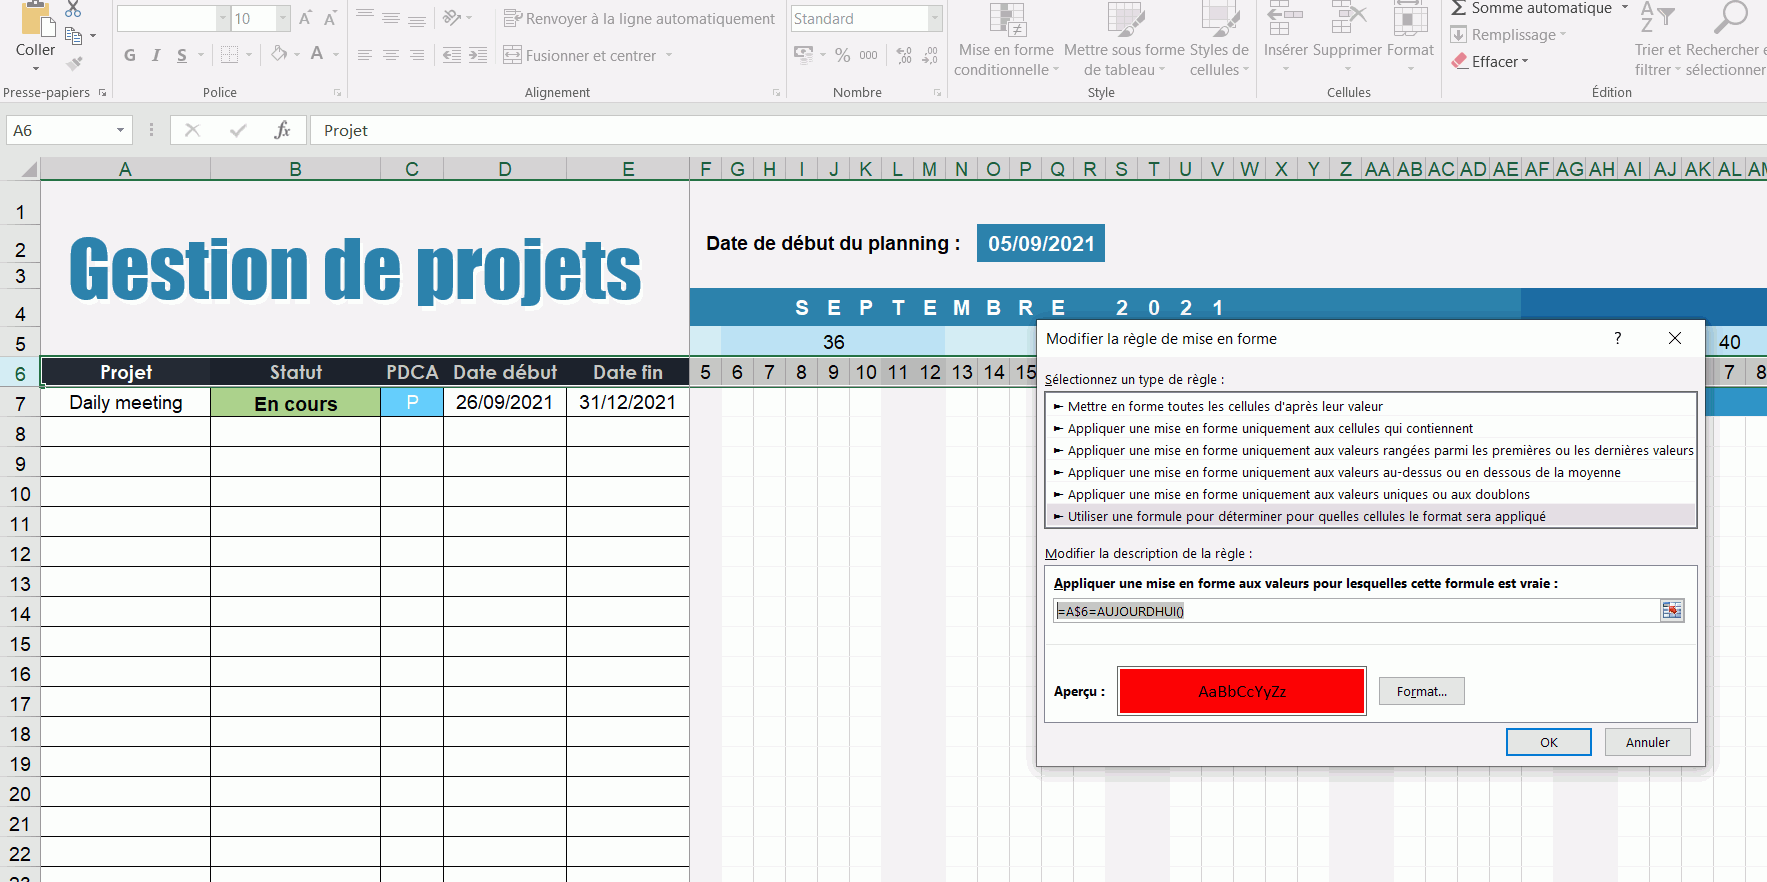The width and height of the screenshot is (1767, 882).
Task: Open the Name Box dropdown arrow
Action: (120, 130)
